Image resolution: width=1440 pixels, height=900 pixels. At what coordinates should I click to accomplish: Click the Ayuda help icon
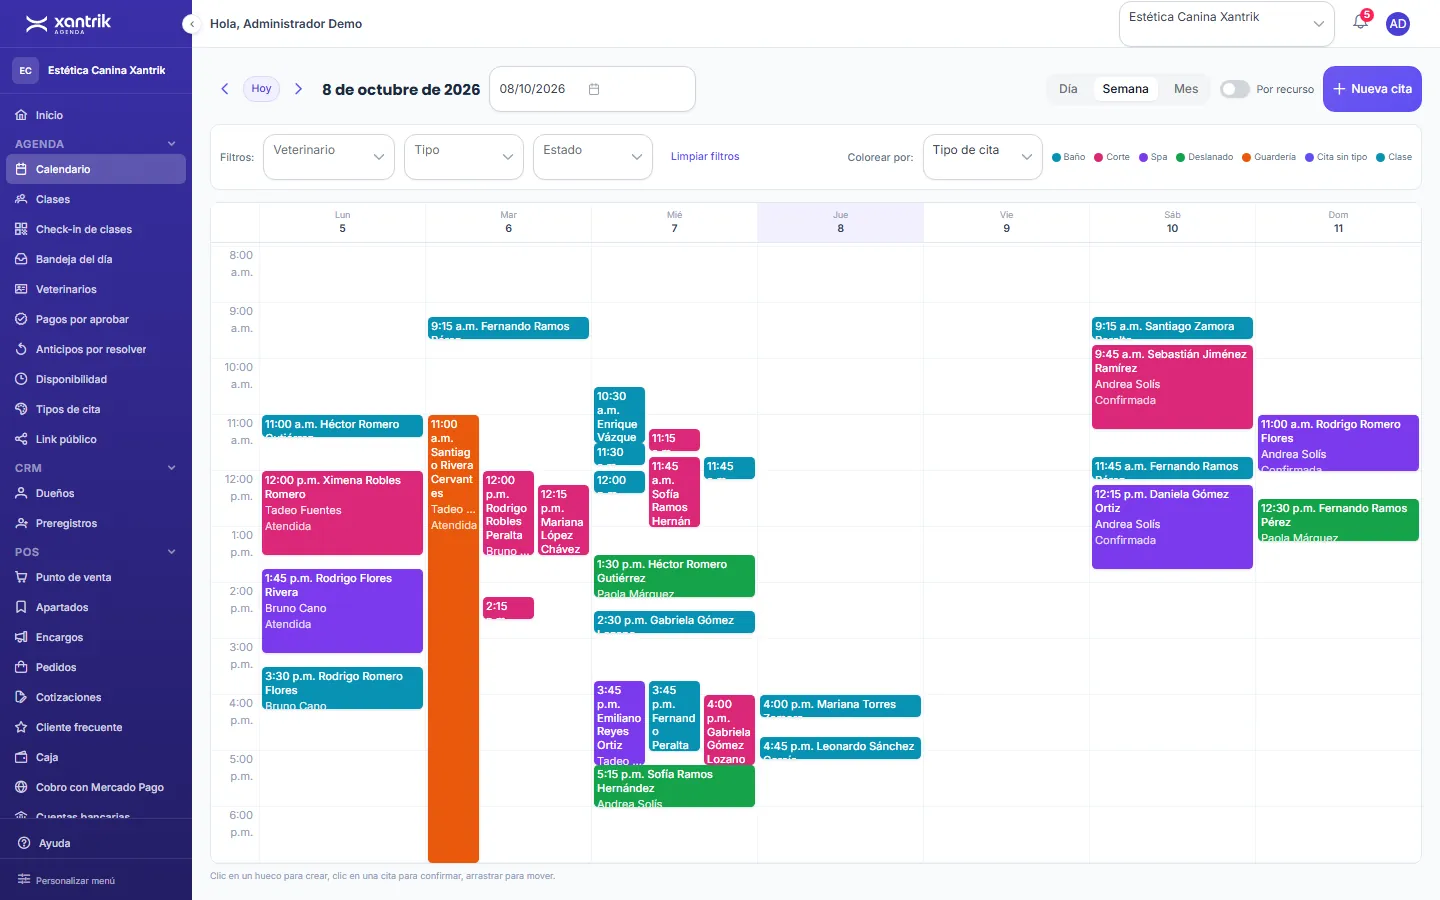pos(24,843)
